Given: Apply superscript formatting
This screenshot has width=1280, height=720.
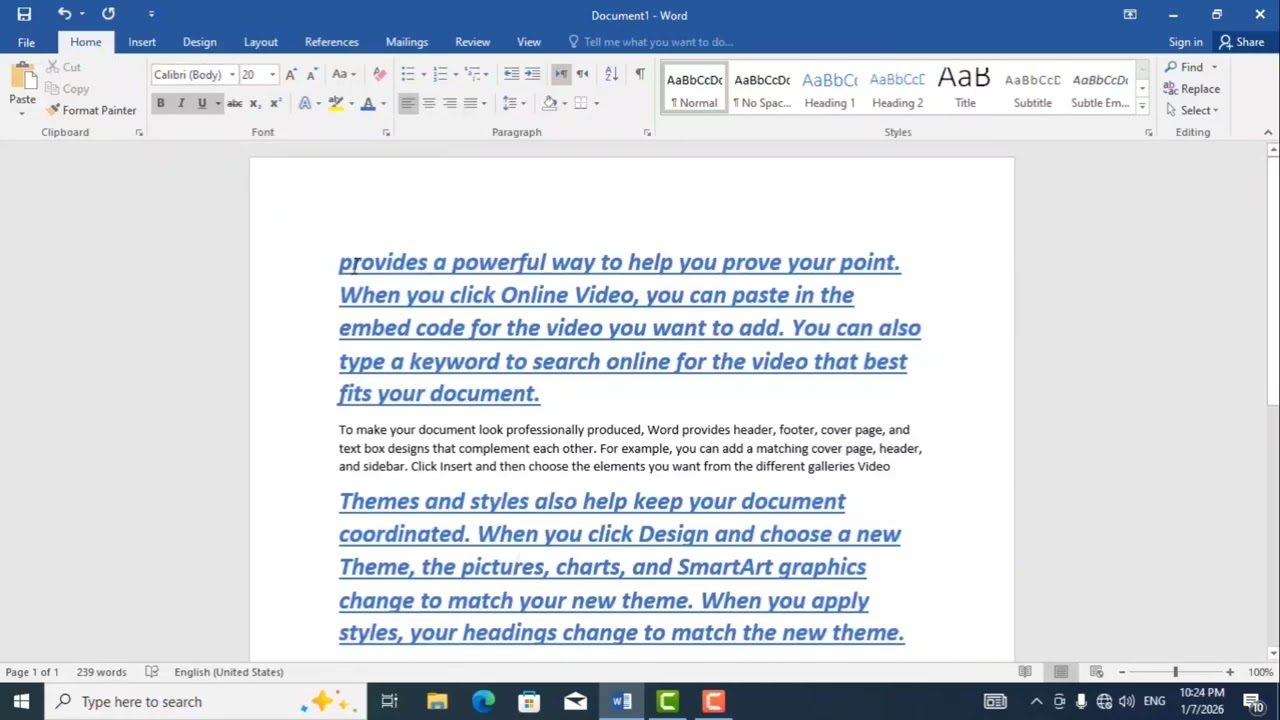Looking at the screenshot, I should pyautogui.click(x=275, y=103).
